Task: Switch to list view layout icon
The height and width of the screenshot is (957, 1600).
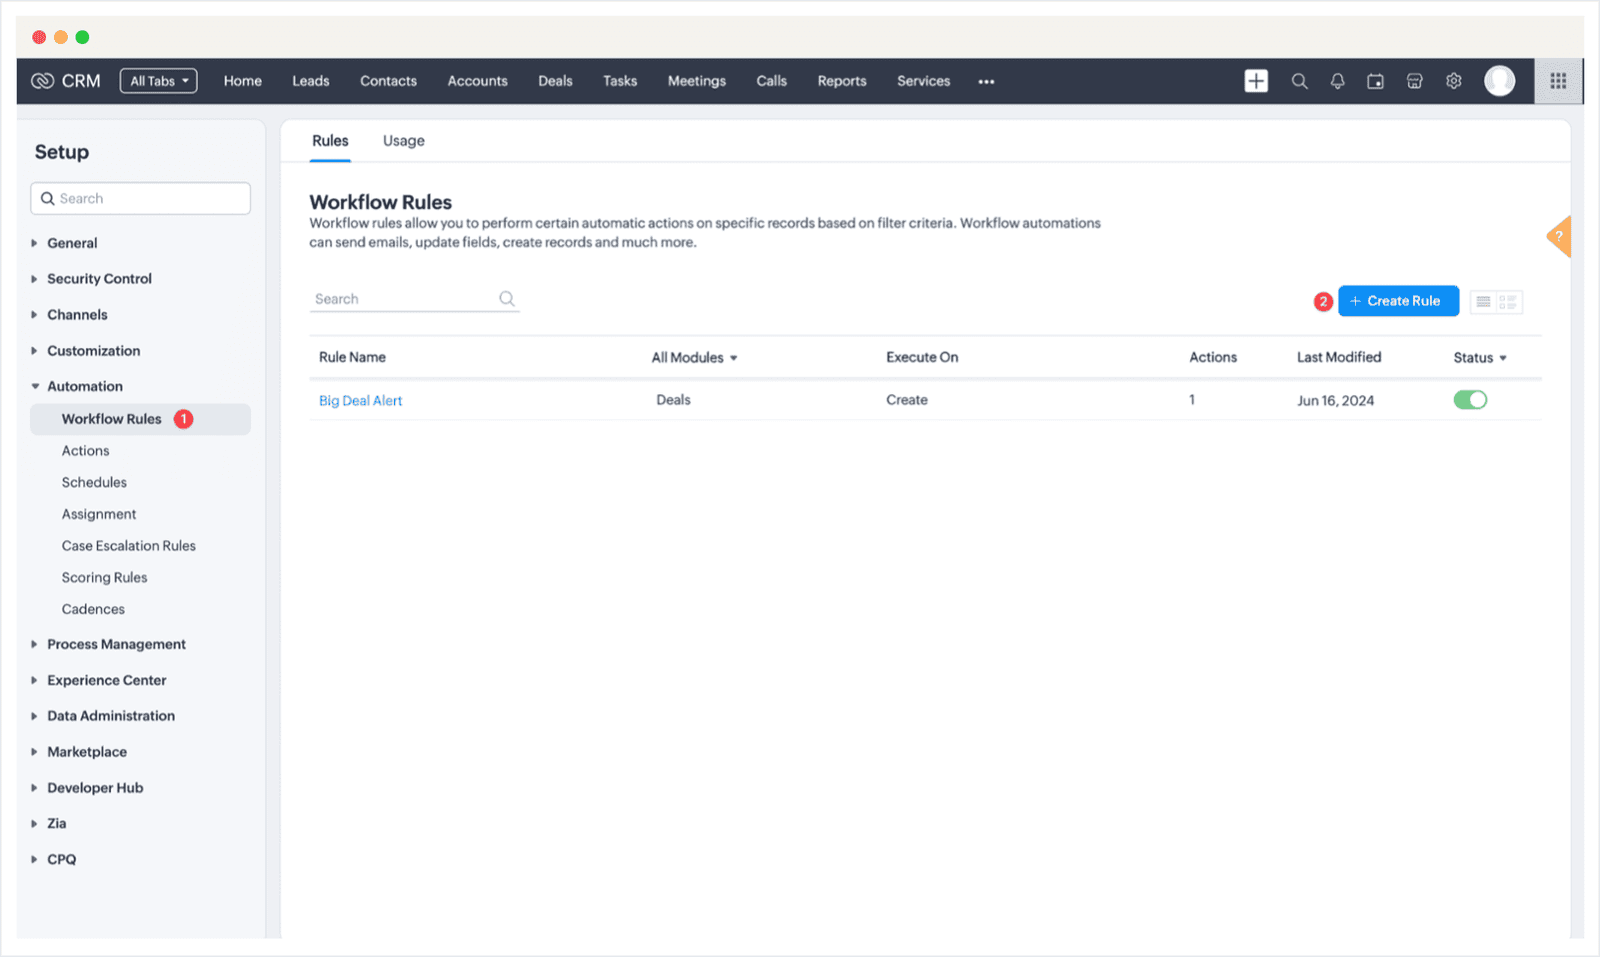Action: click(x=1484, y=301)
